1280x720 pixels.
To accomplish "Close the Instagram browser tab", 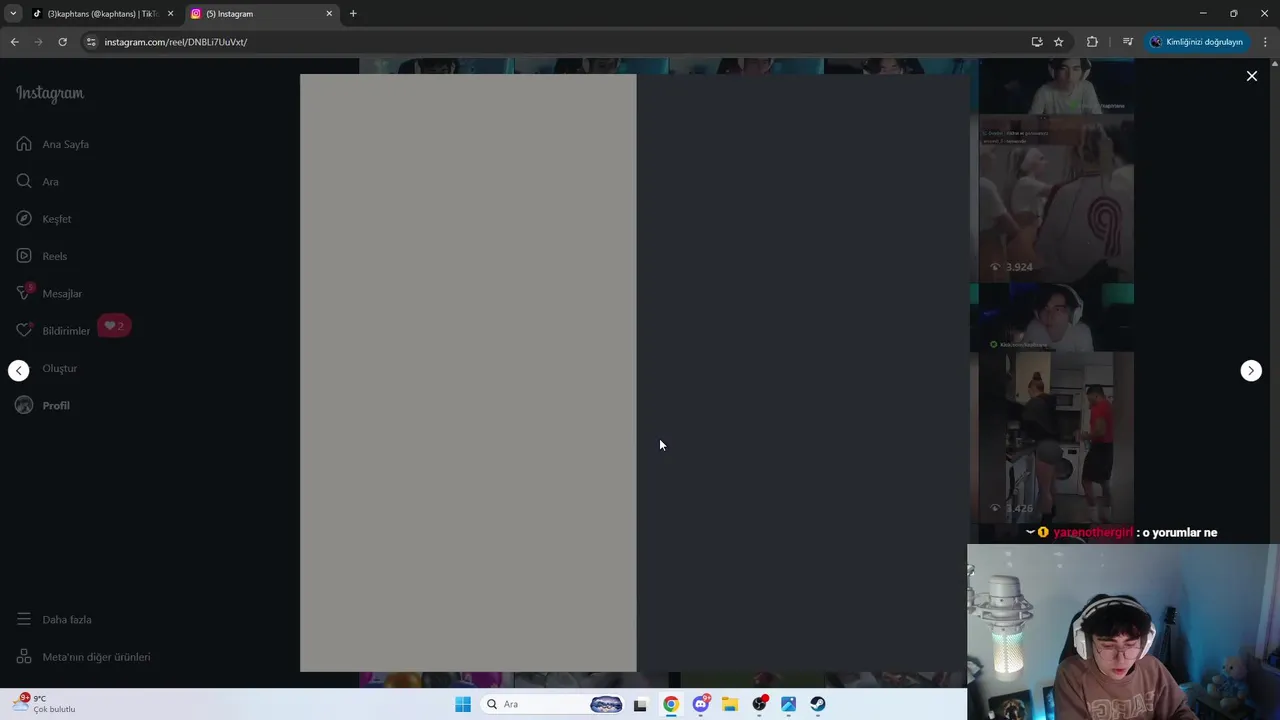I will 329,14.
